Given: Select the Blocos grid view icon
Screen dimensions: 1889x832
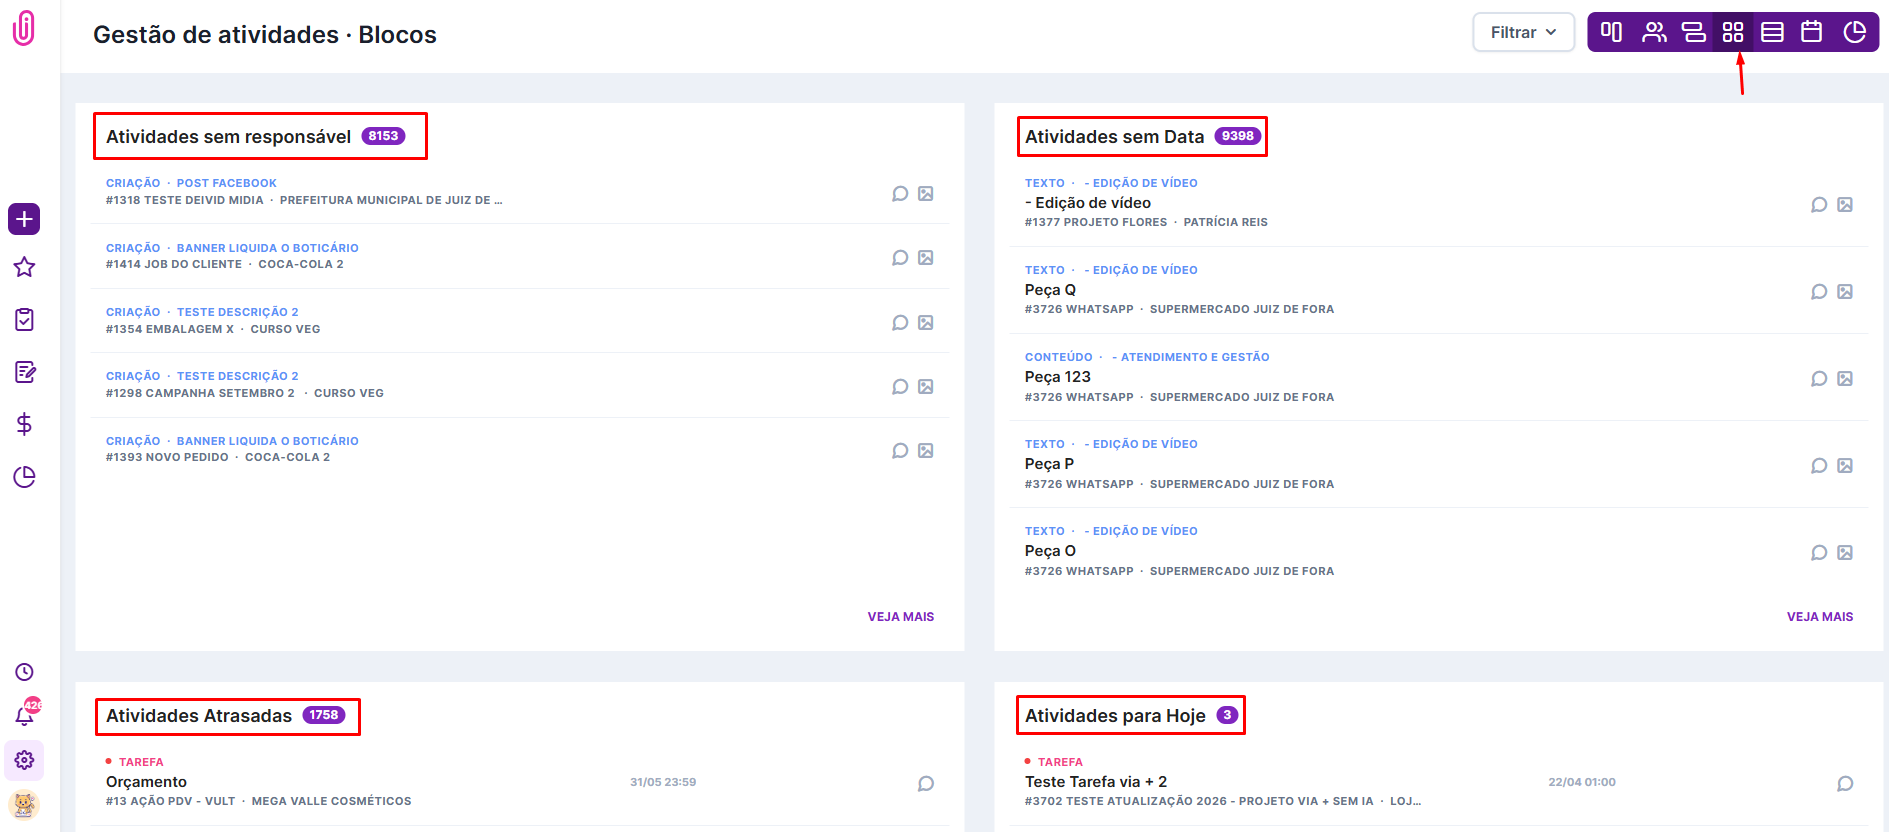Looking at the screenshot, I should click(1733, 32).
